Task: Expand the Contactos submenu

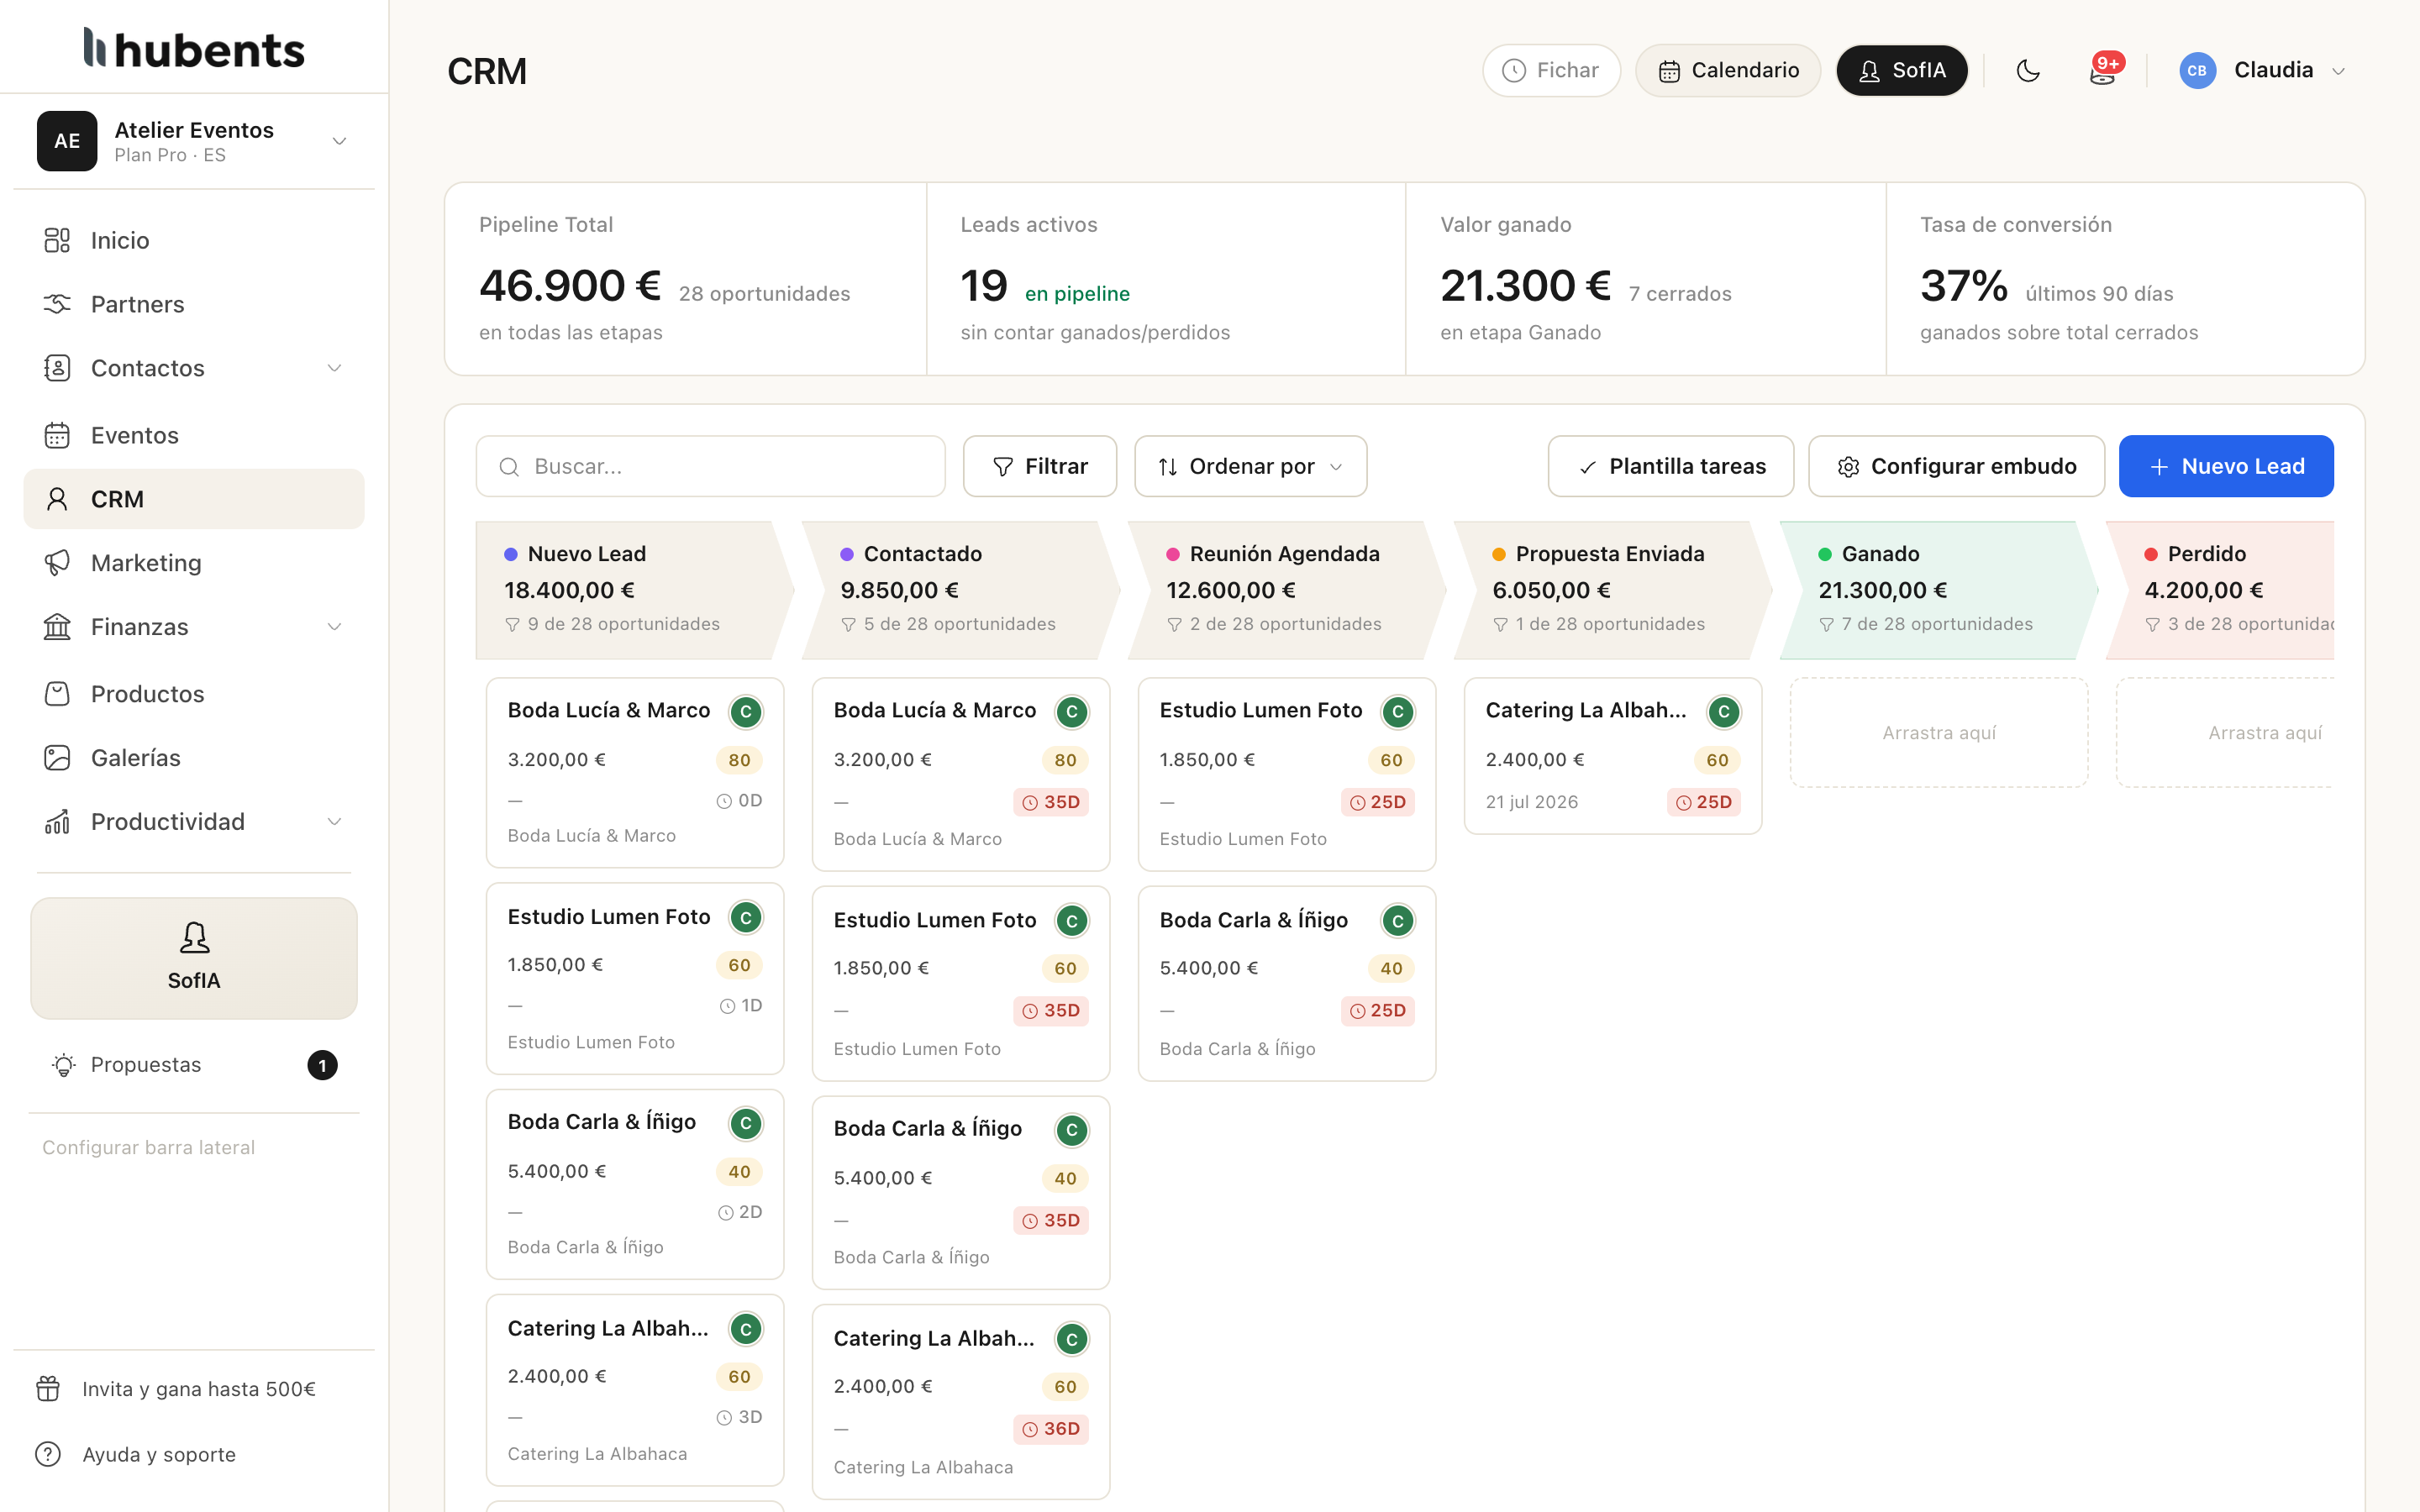Action: [334, 368]
